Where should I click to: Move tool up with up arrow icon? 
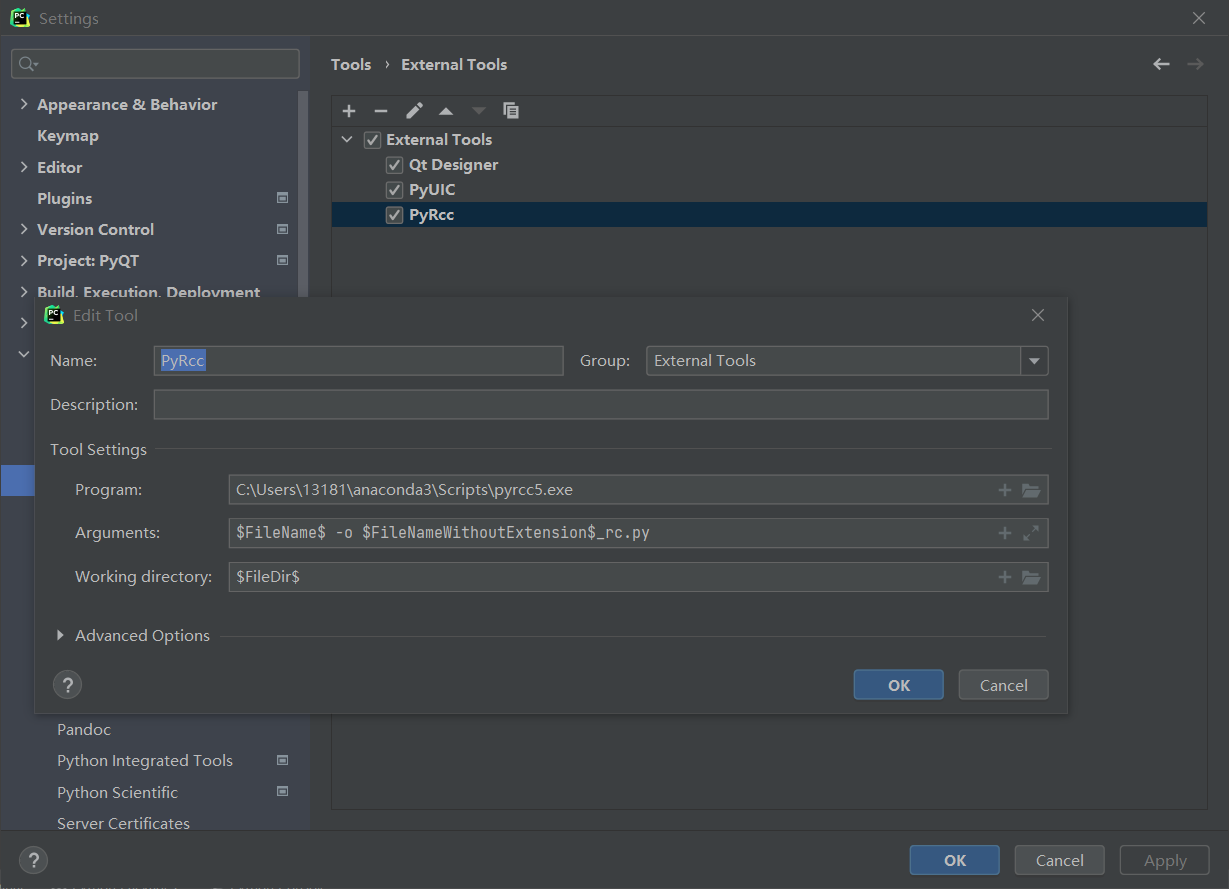coord(446,111)
